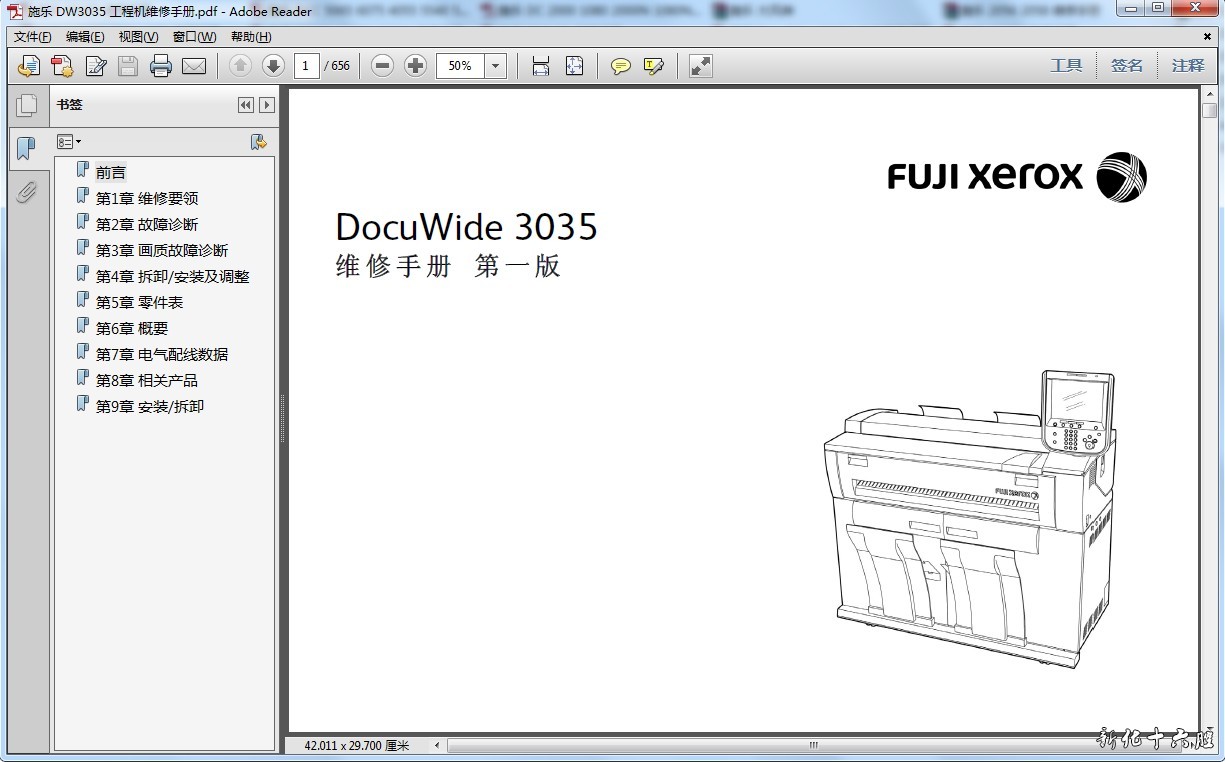Viewport: 1225px width, 762px height.
Task: Click the email envelope icon
Action: tap(194, 66)
